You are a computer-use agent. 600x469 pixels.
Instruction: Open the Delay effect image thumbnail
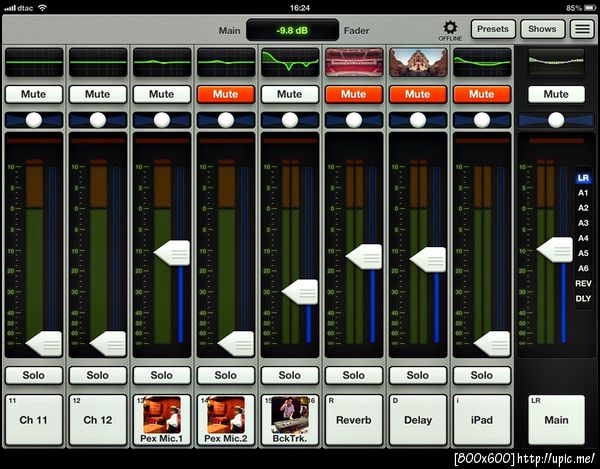418,62
